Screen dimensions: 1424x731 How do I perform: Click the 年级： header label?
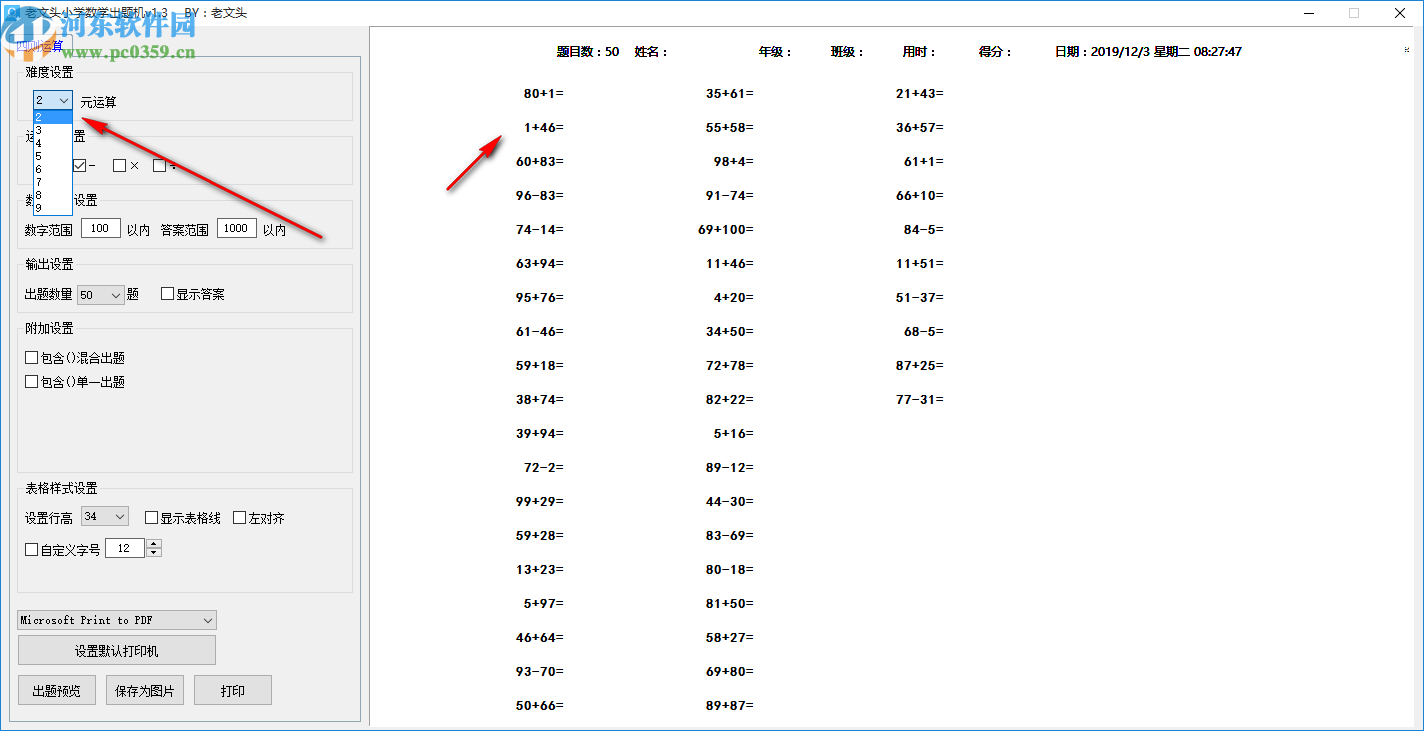[775, 52]
